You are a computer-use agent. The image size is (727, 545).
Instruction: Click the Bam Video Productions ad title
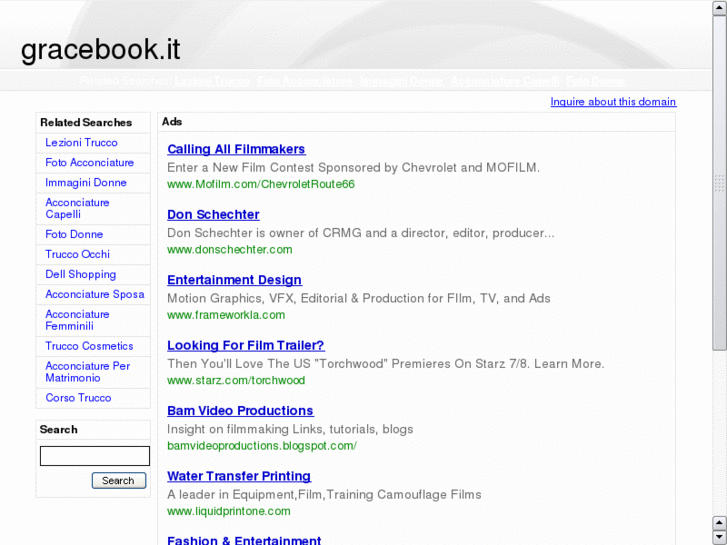click(240, 410)
